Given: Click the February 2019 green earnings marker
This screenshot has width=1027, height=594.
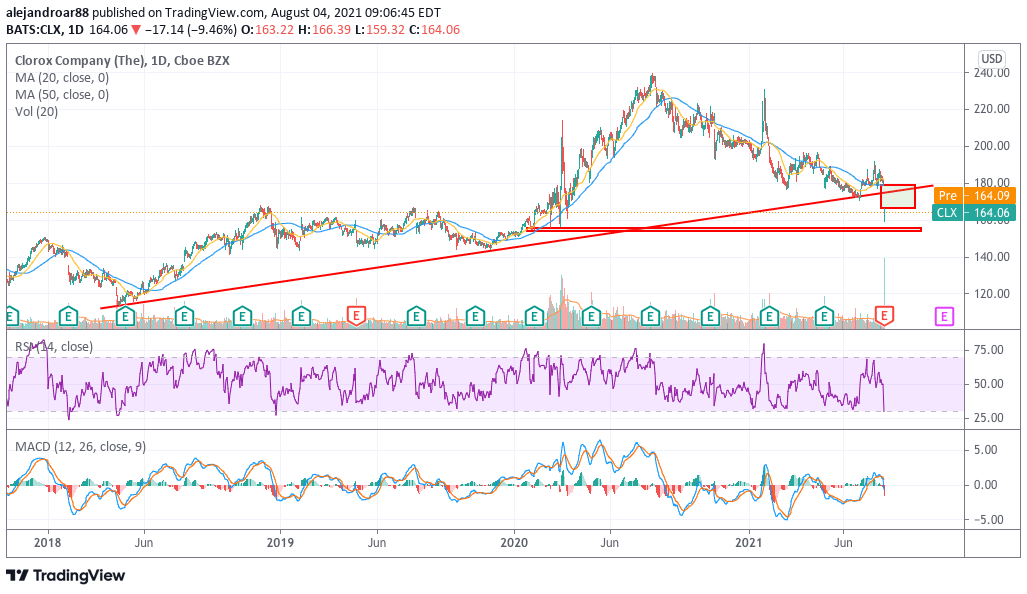Looking at the screenshot, I should tap(301, 316).
